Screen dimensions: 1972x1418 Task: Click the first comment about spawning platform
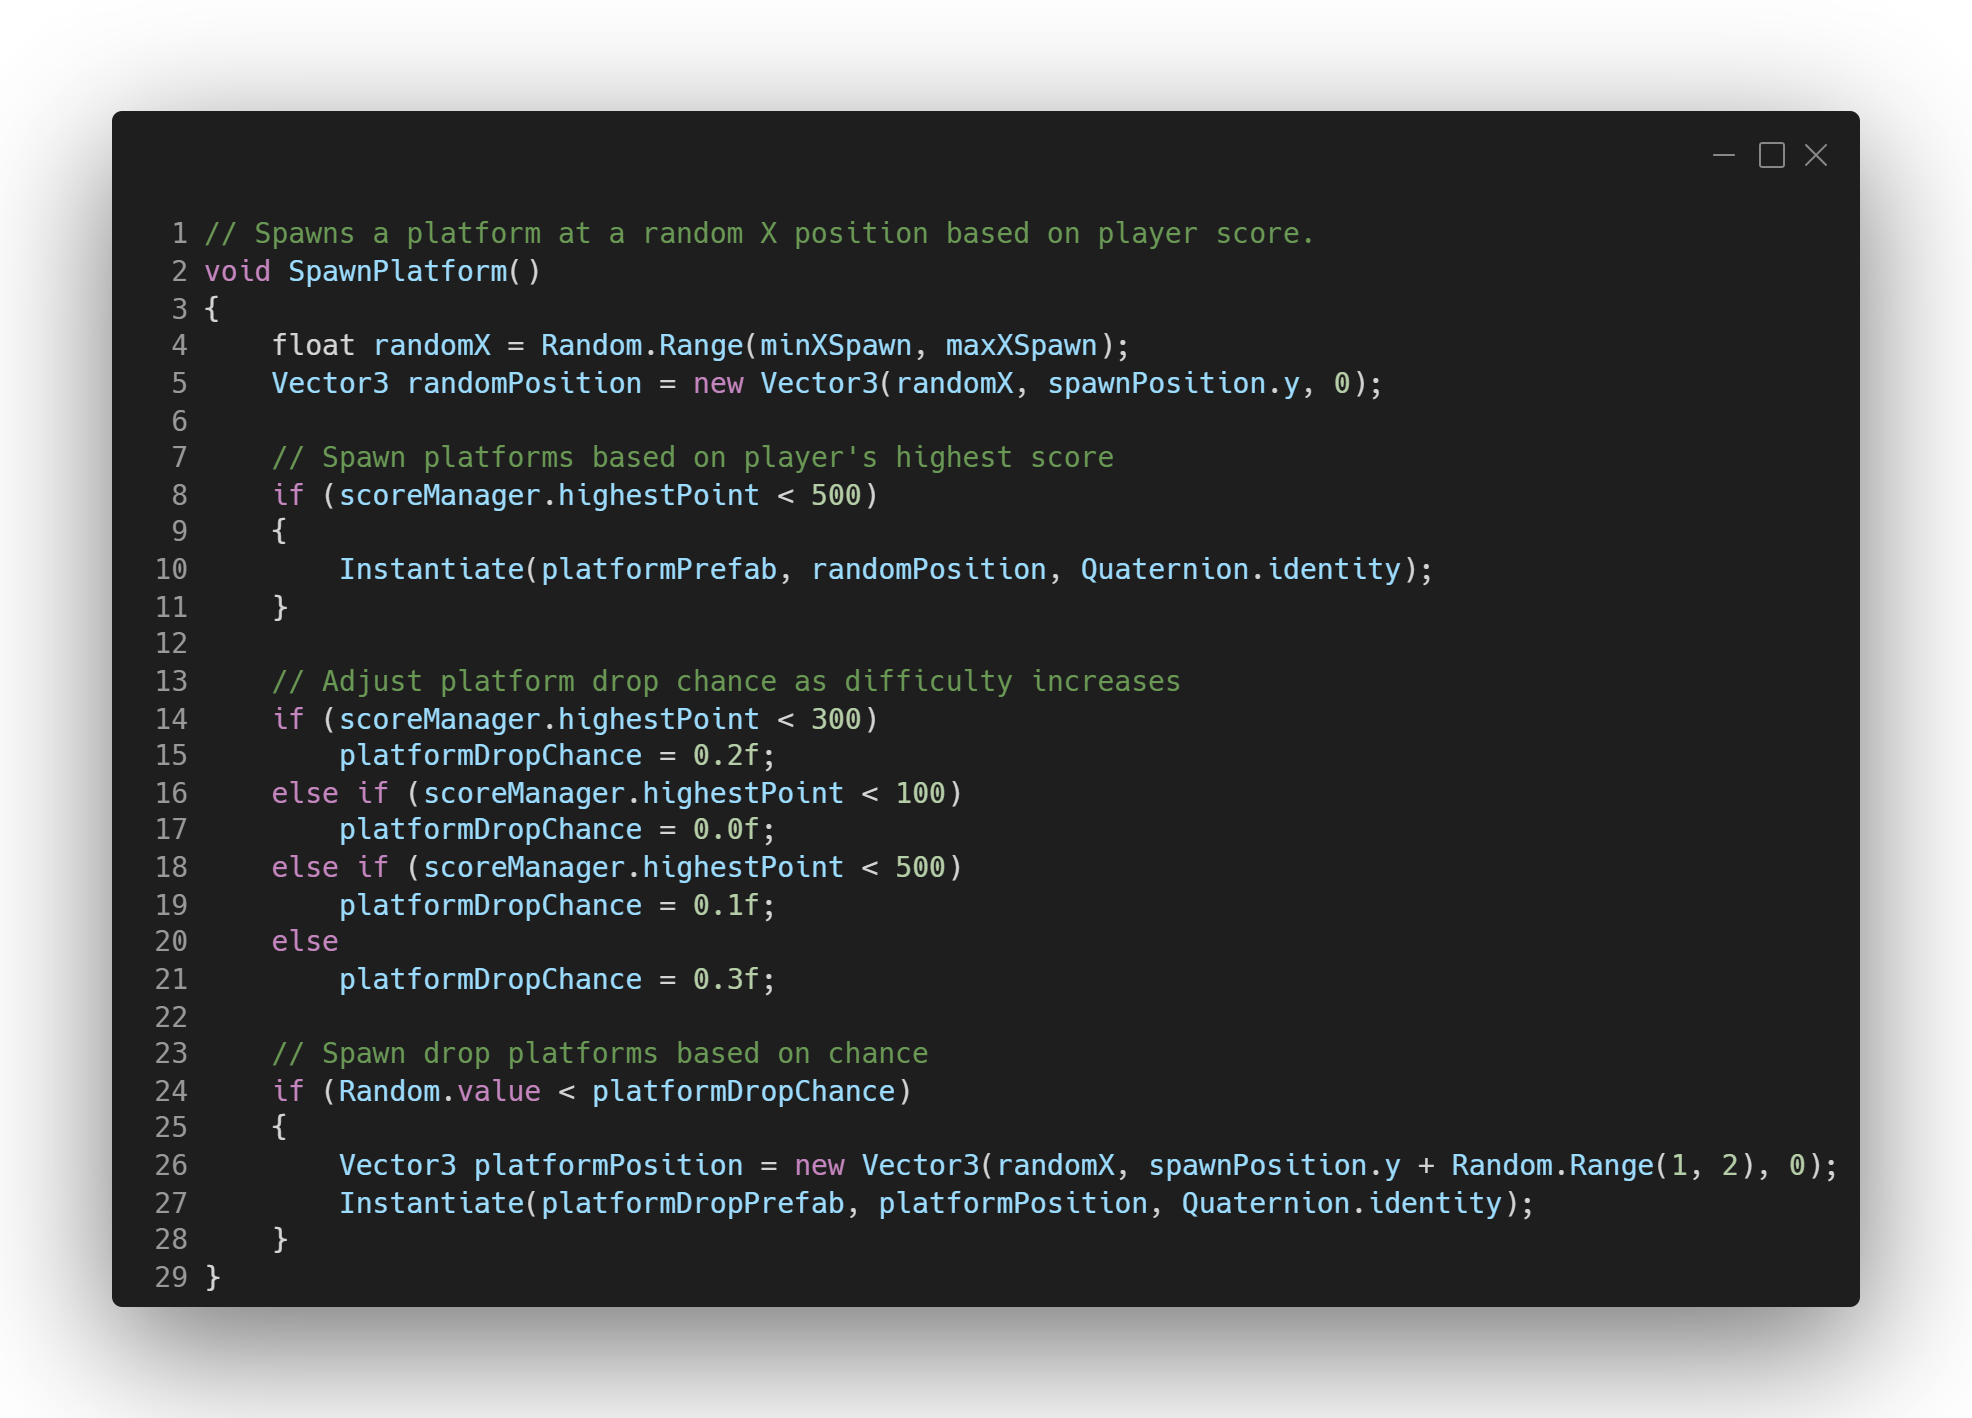759,233
